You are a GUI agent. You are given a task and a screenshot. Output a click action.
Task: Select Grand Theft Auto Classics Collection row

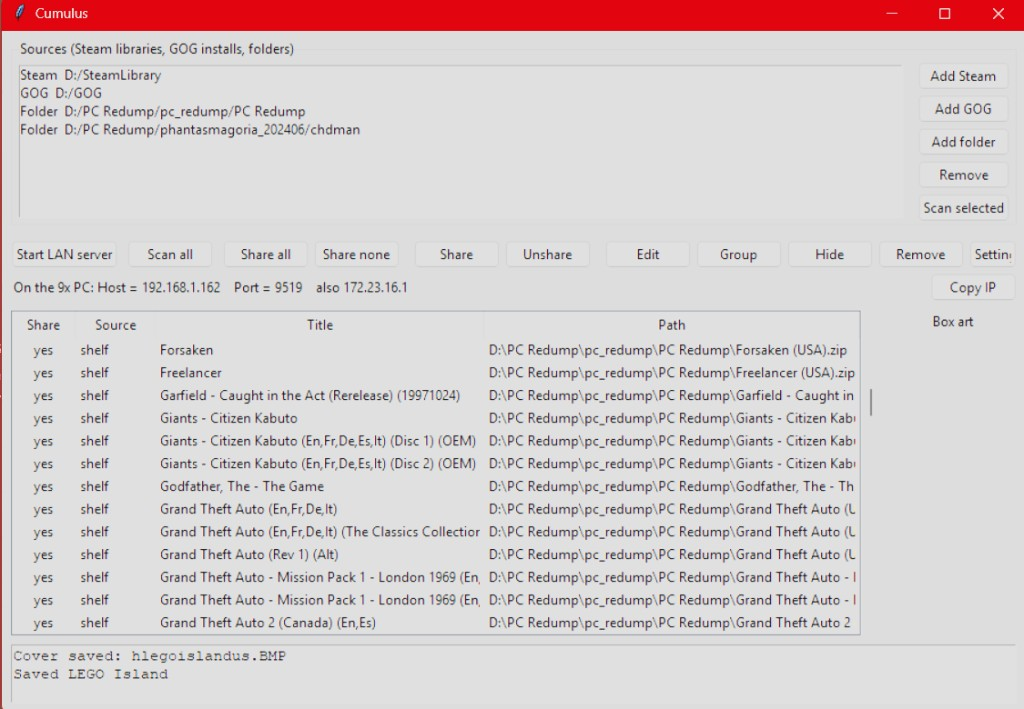[436, 532]
